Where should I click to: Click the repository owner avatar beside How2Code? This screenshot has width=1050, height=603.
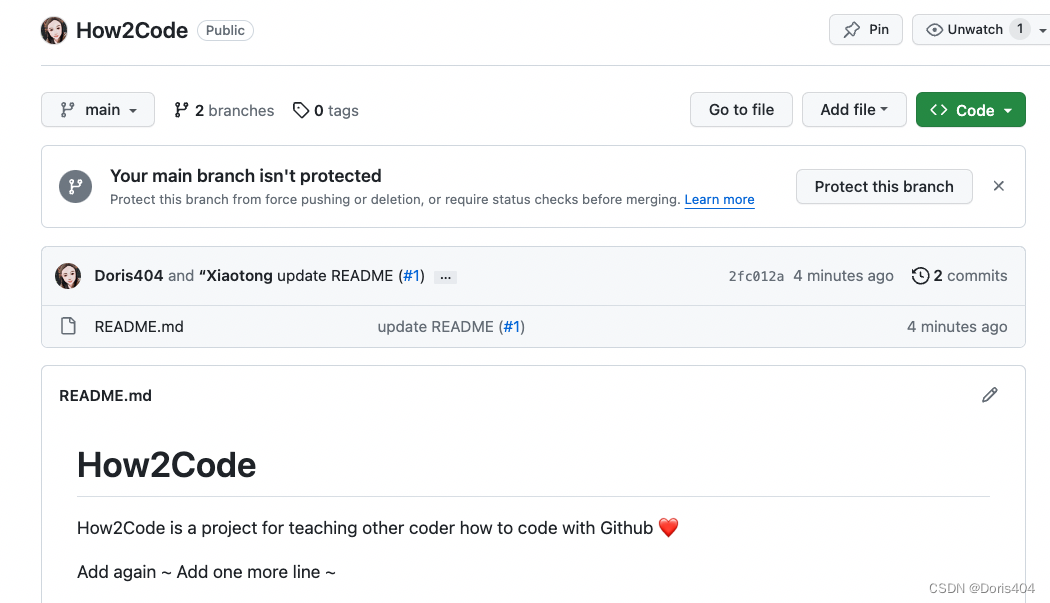click(54, 30)
